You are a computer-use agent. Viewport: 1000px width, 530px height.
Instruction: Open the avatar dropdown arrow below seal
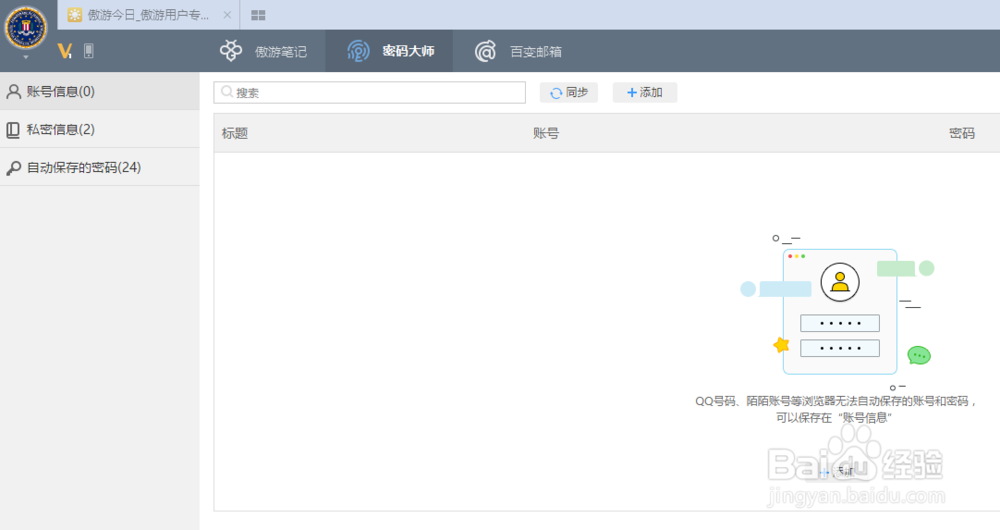(x=26, y=57)
